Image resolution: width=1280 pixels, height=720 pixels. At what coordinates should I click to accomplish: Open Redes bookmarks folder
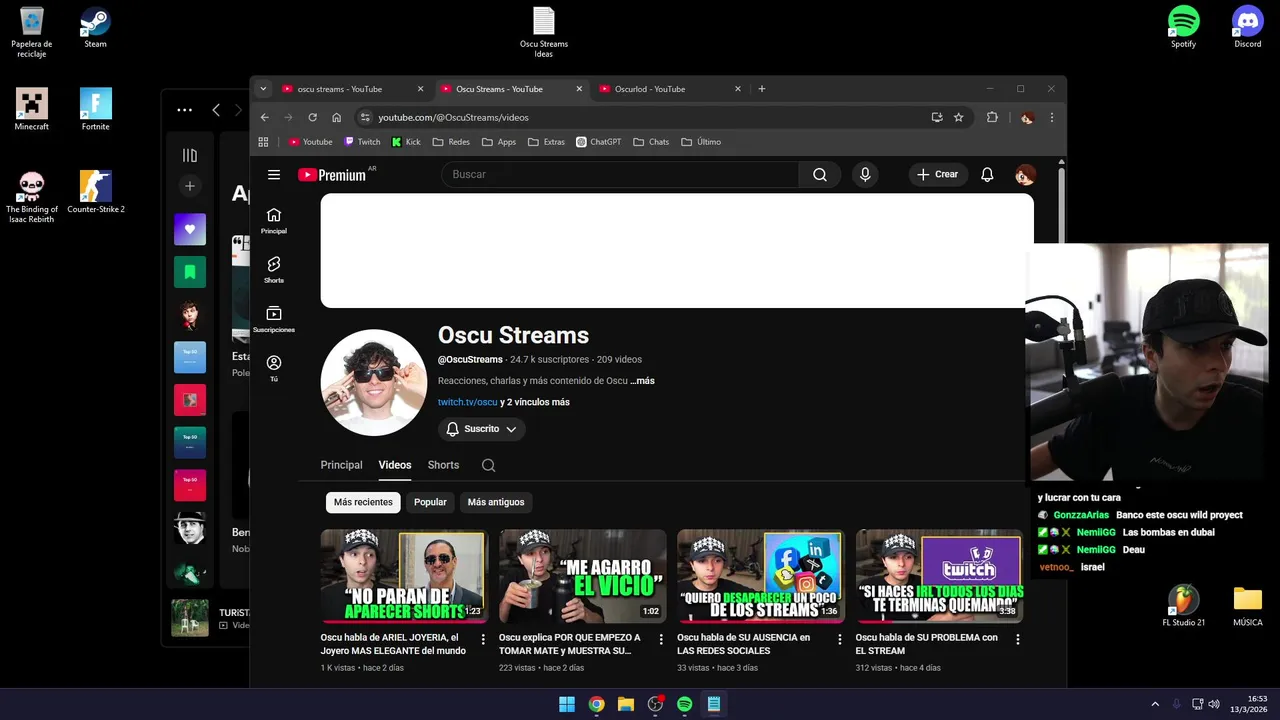[x=451, y=142]
